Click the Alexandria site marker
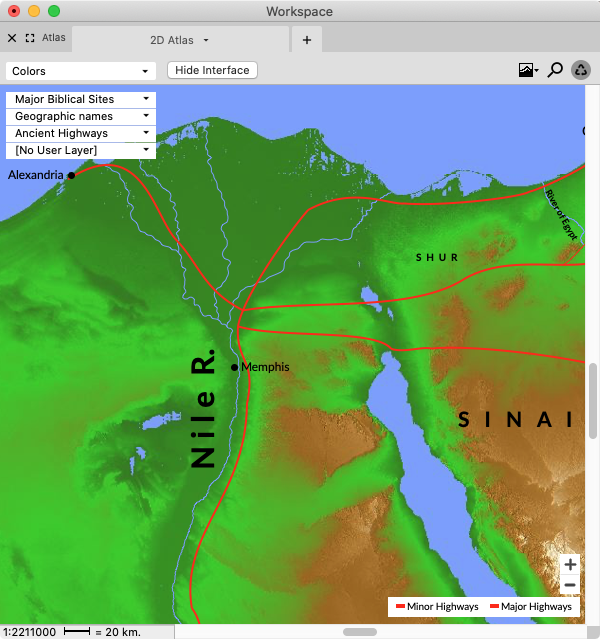The width and height of the screenshot is (600, 639). point(71,175)
